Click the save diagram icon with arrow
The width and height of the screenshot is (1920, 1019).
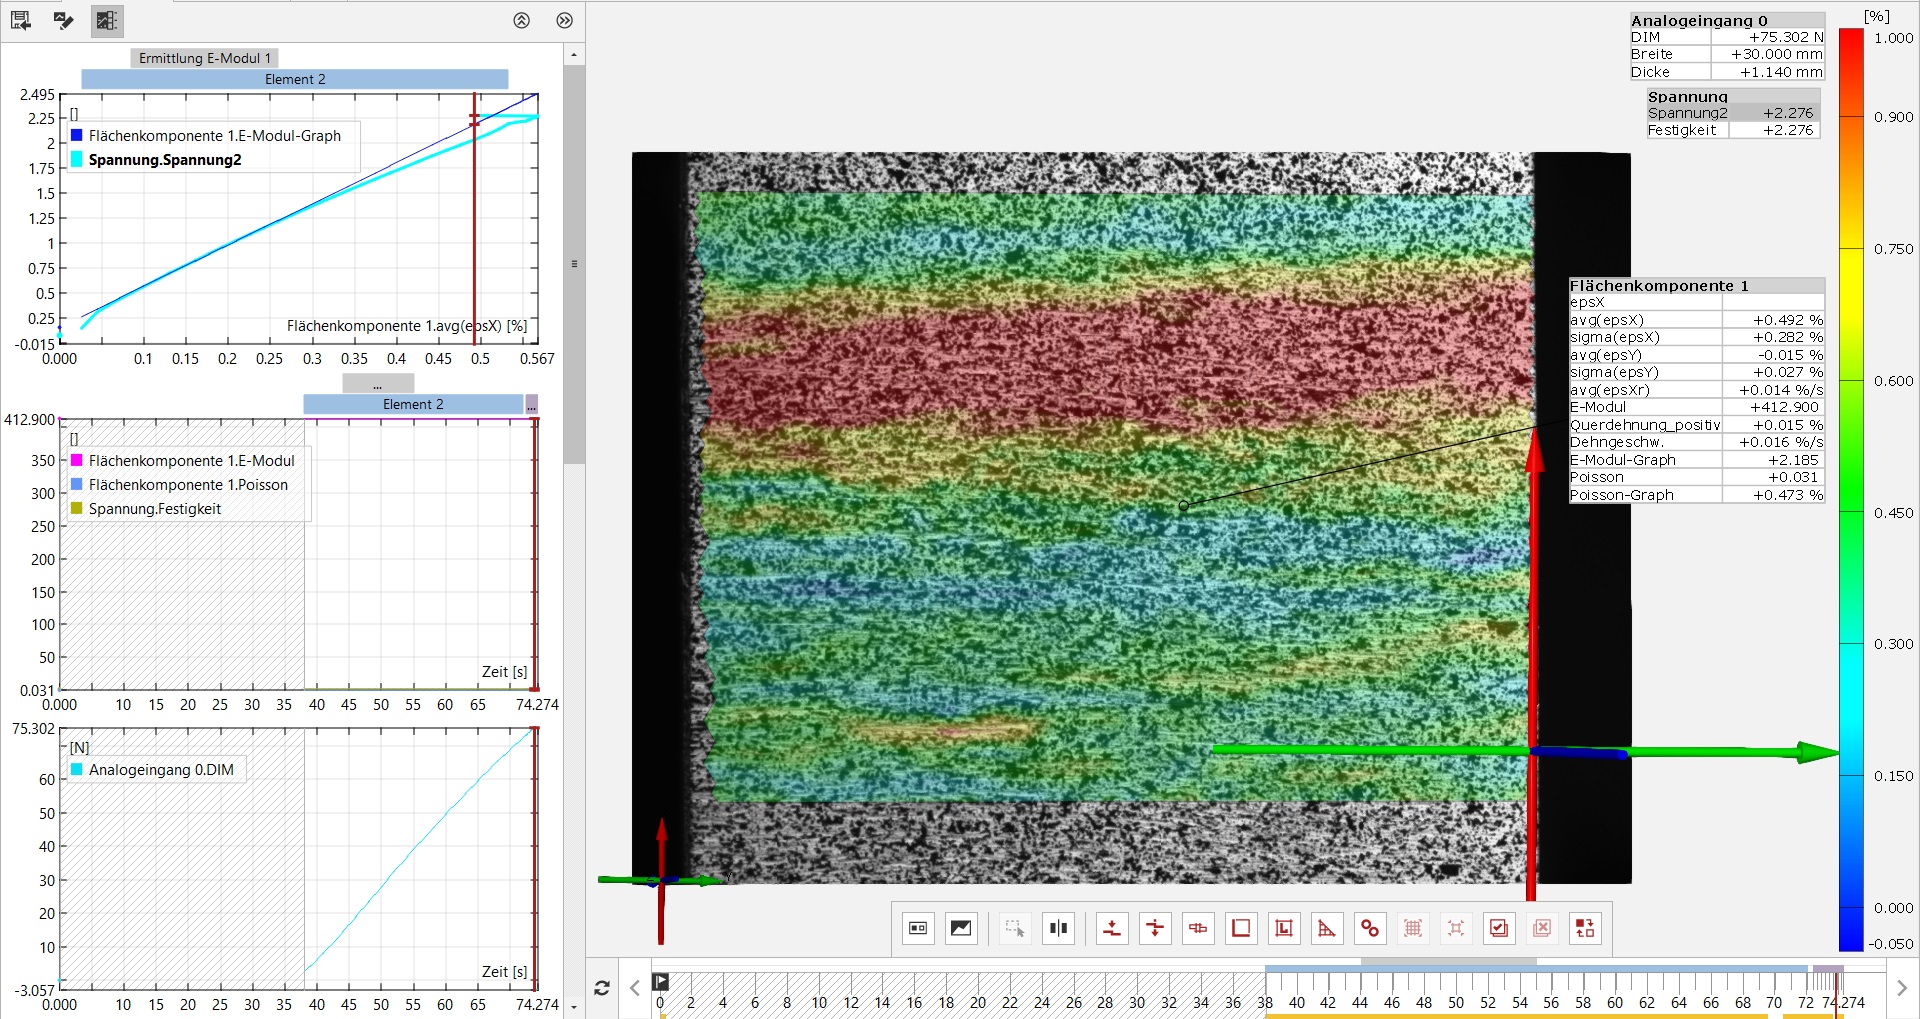pos(21,20)
